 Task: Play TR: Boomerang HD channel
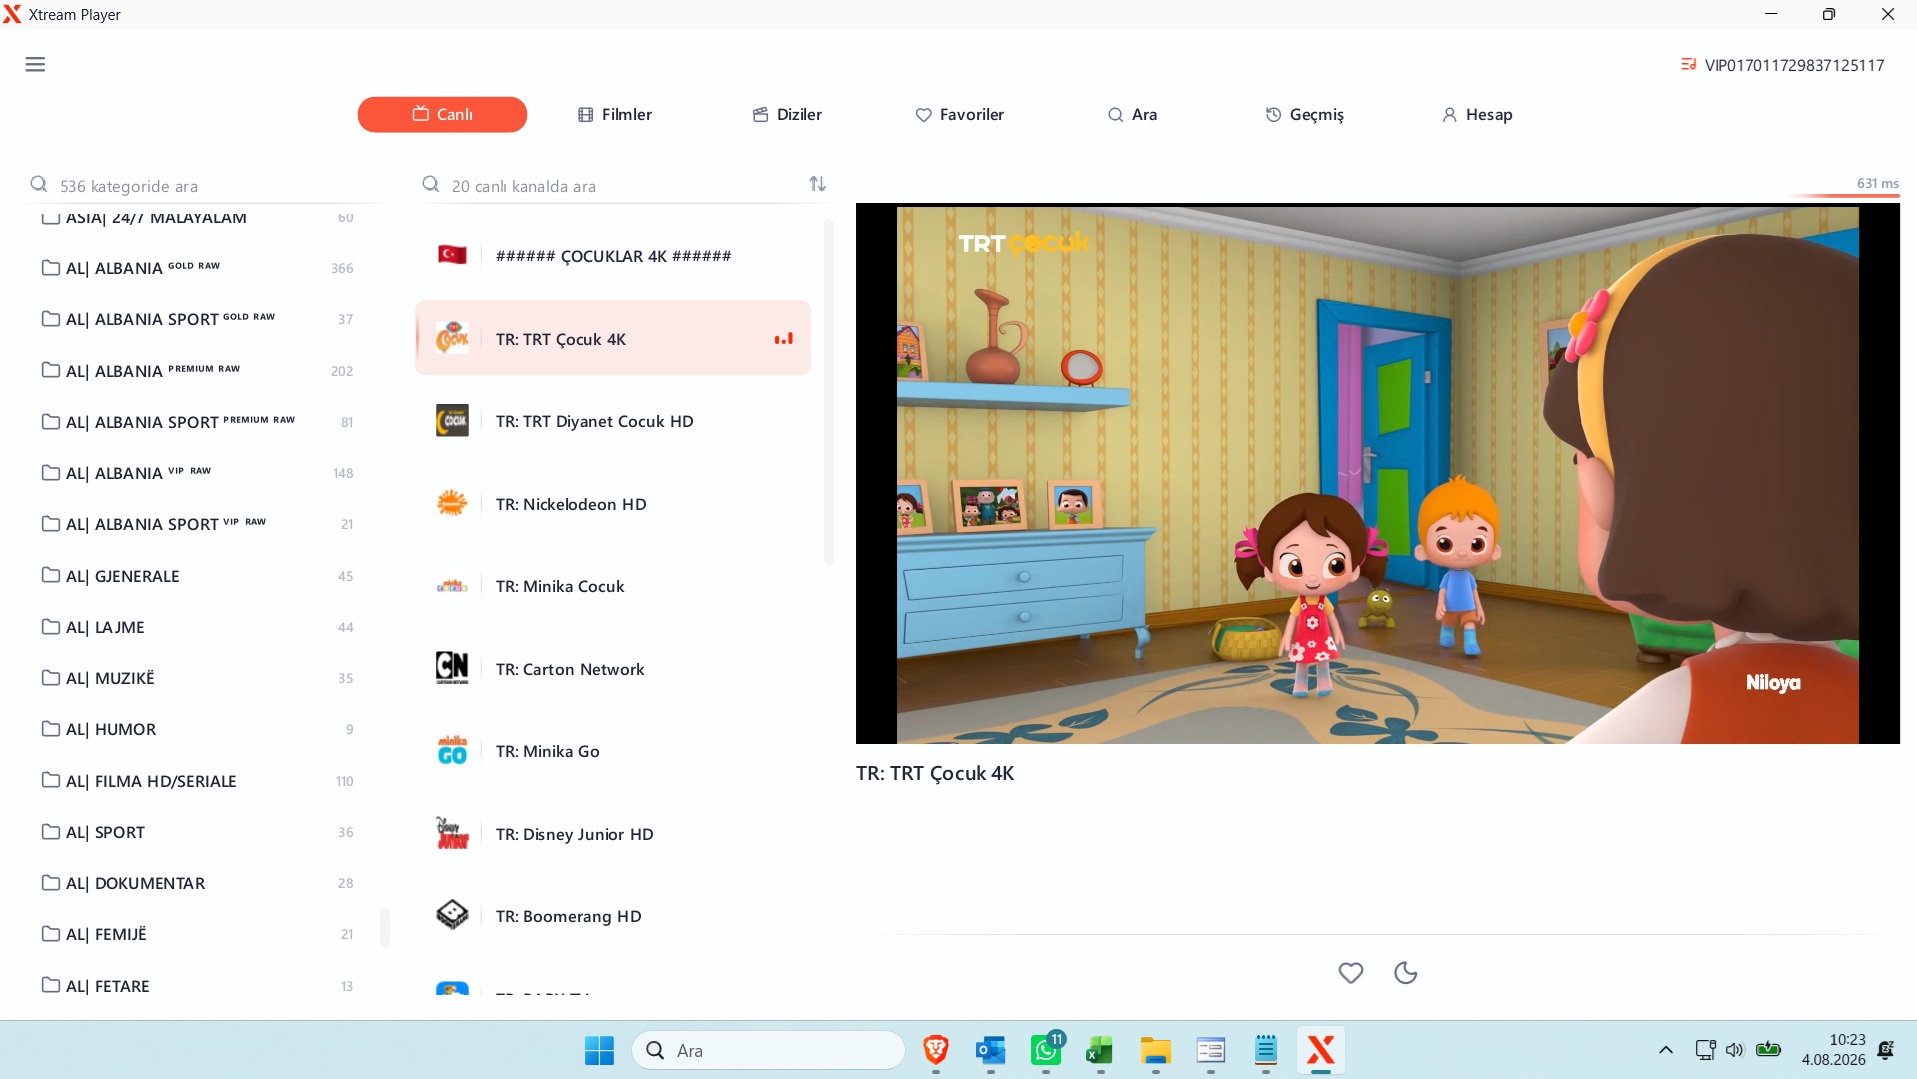click(613, 916)
